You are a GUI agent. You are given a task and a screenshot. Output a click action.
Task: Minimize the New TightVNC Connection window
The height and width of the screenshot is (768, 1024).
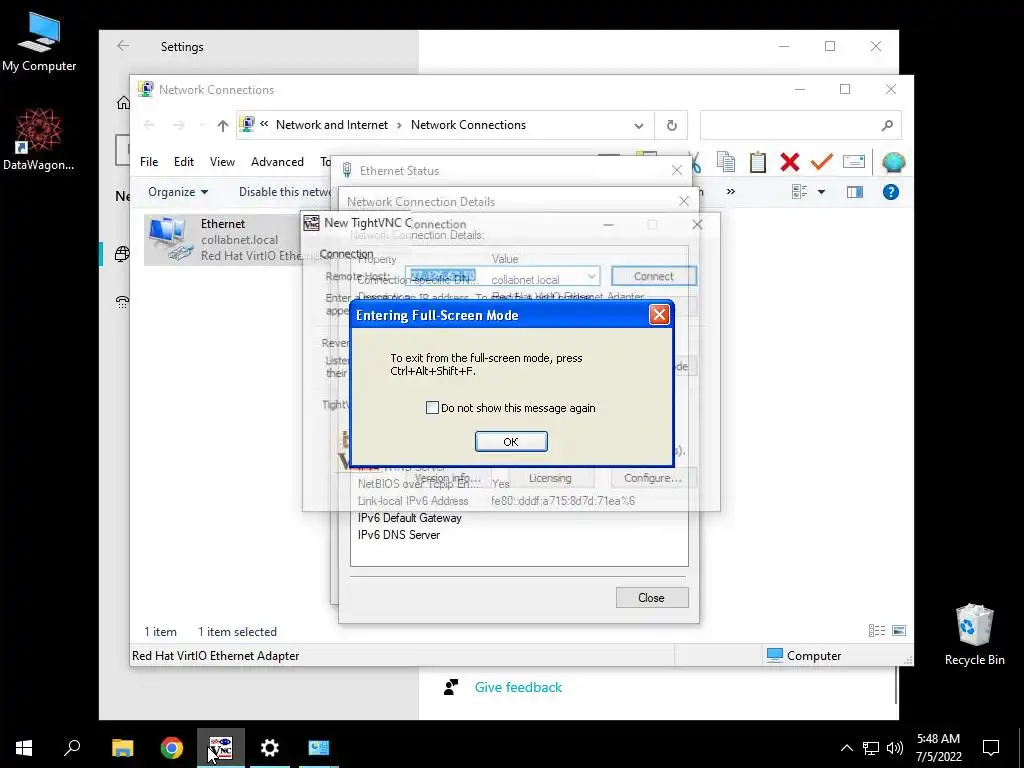coord(608,224)
